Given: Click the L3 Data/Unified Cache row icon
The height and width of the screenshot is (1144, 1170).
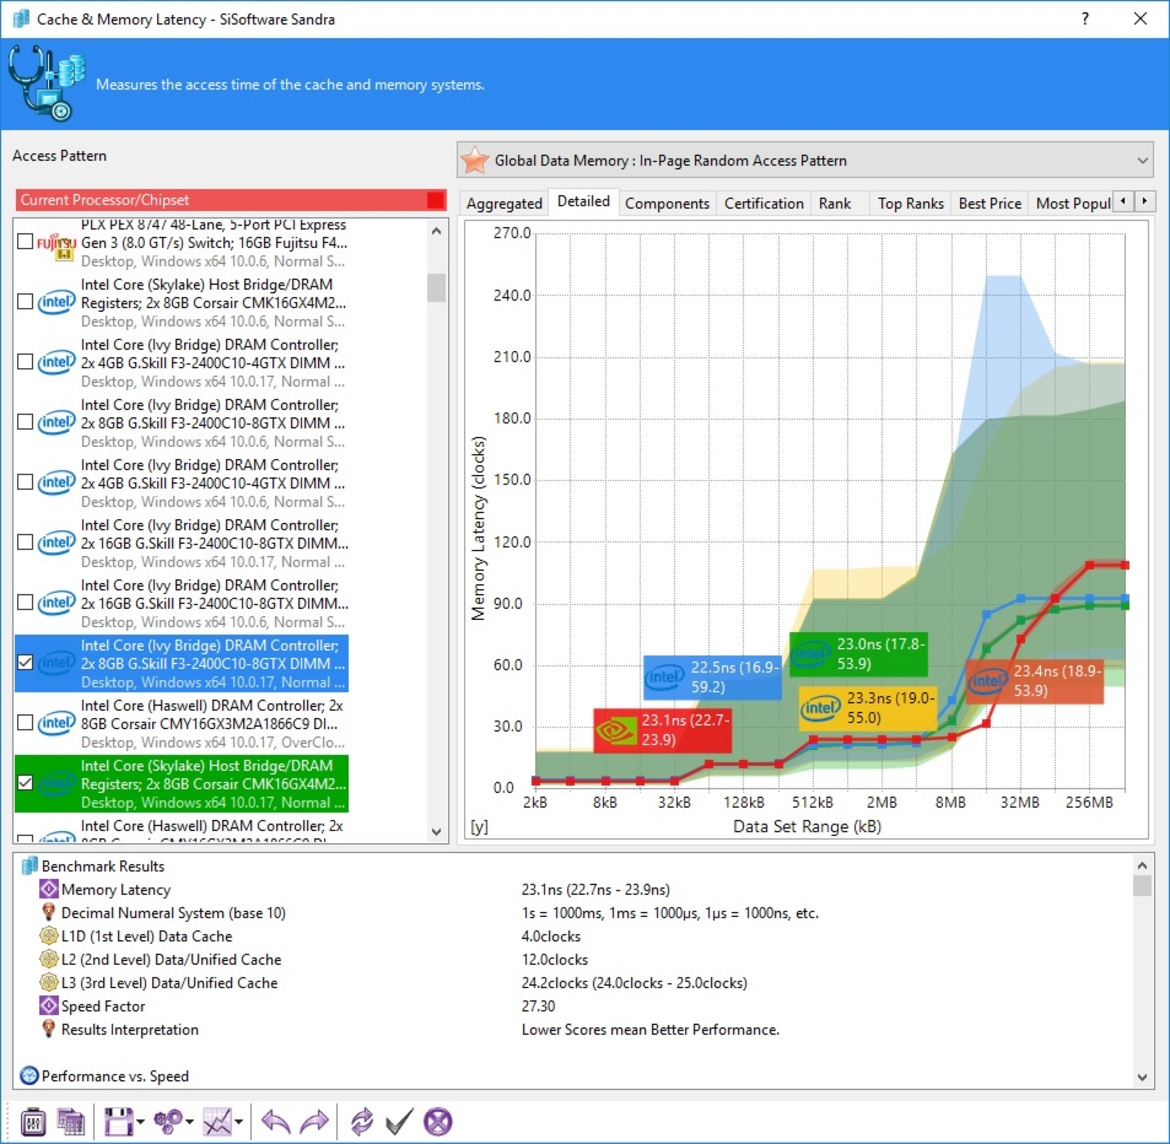Looking at the screenshot, I should tap(49, 982).
